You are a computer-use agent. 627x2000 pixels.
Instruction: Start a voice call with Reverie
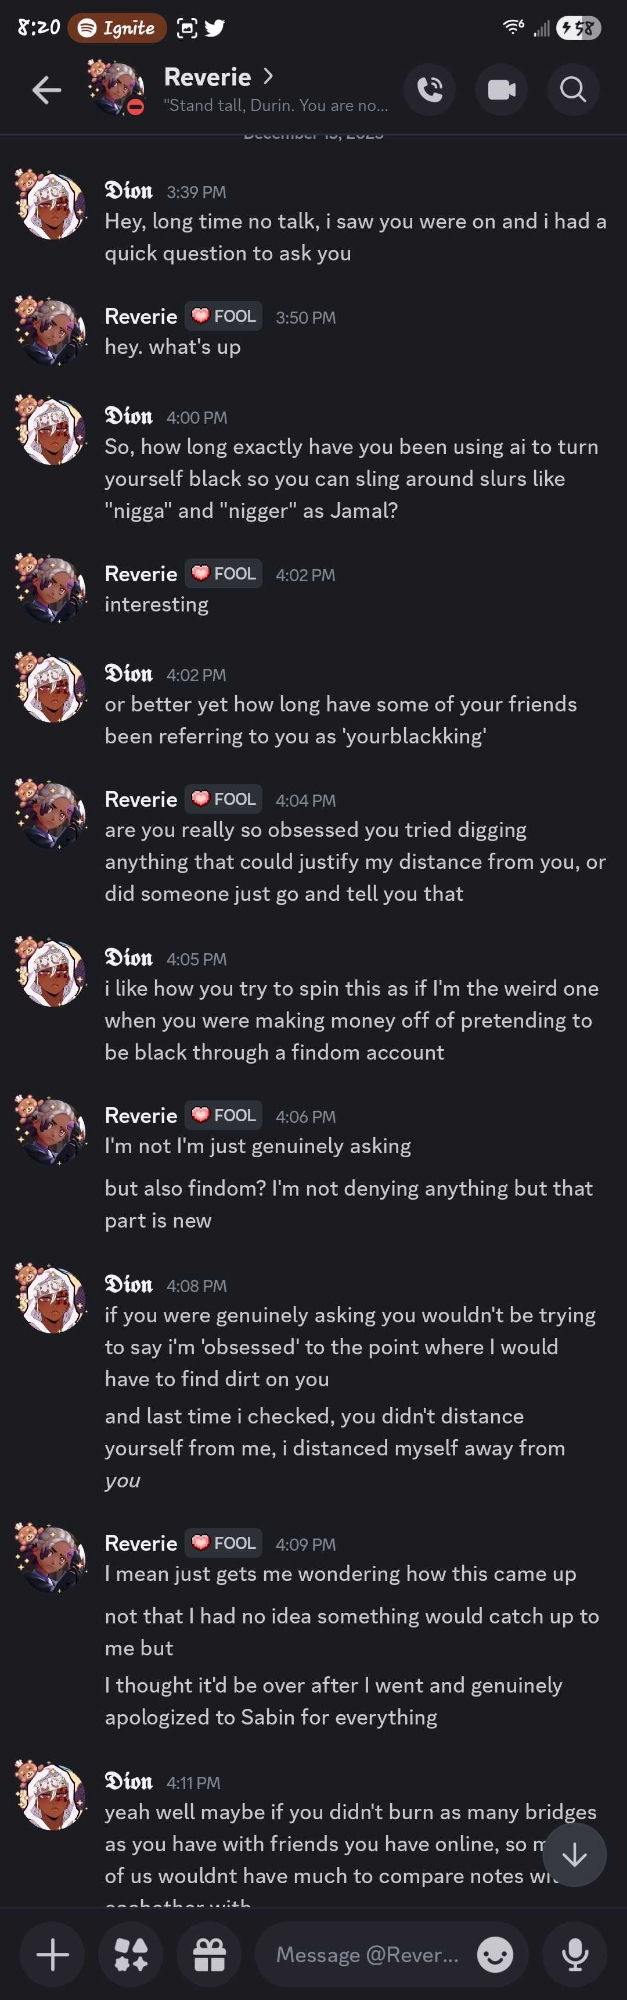(429, 90)
